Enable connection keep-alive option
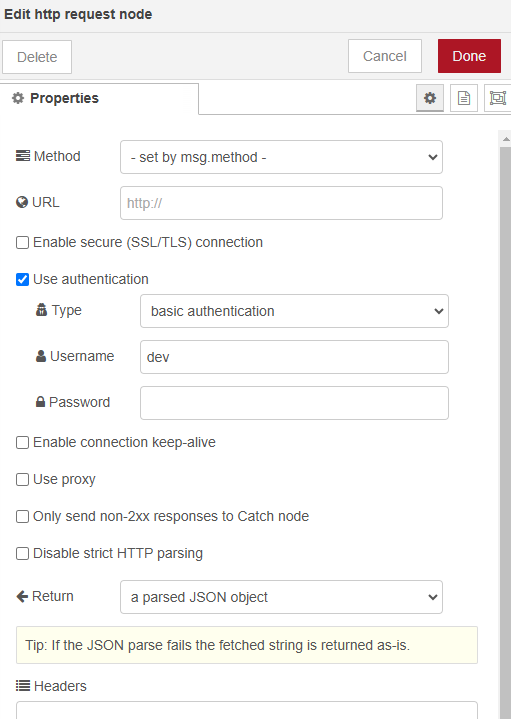Screen dimensions: 511x719 [x=22, y=442]
